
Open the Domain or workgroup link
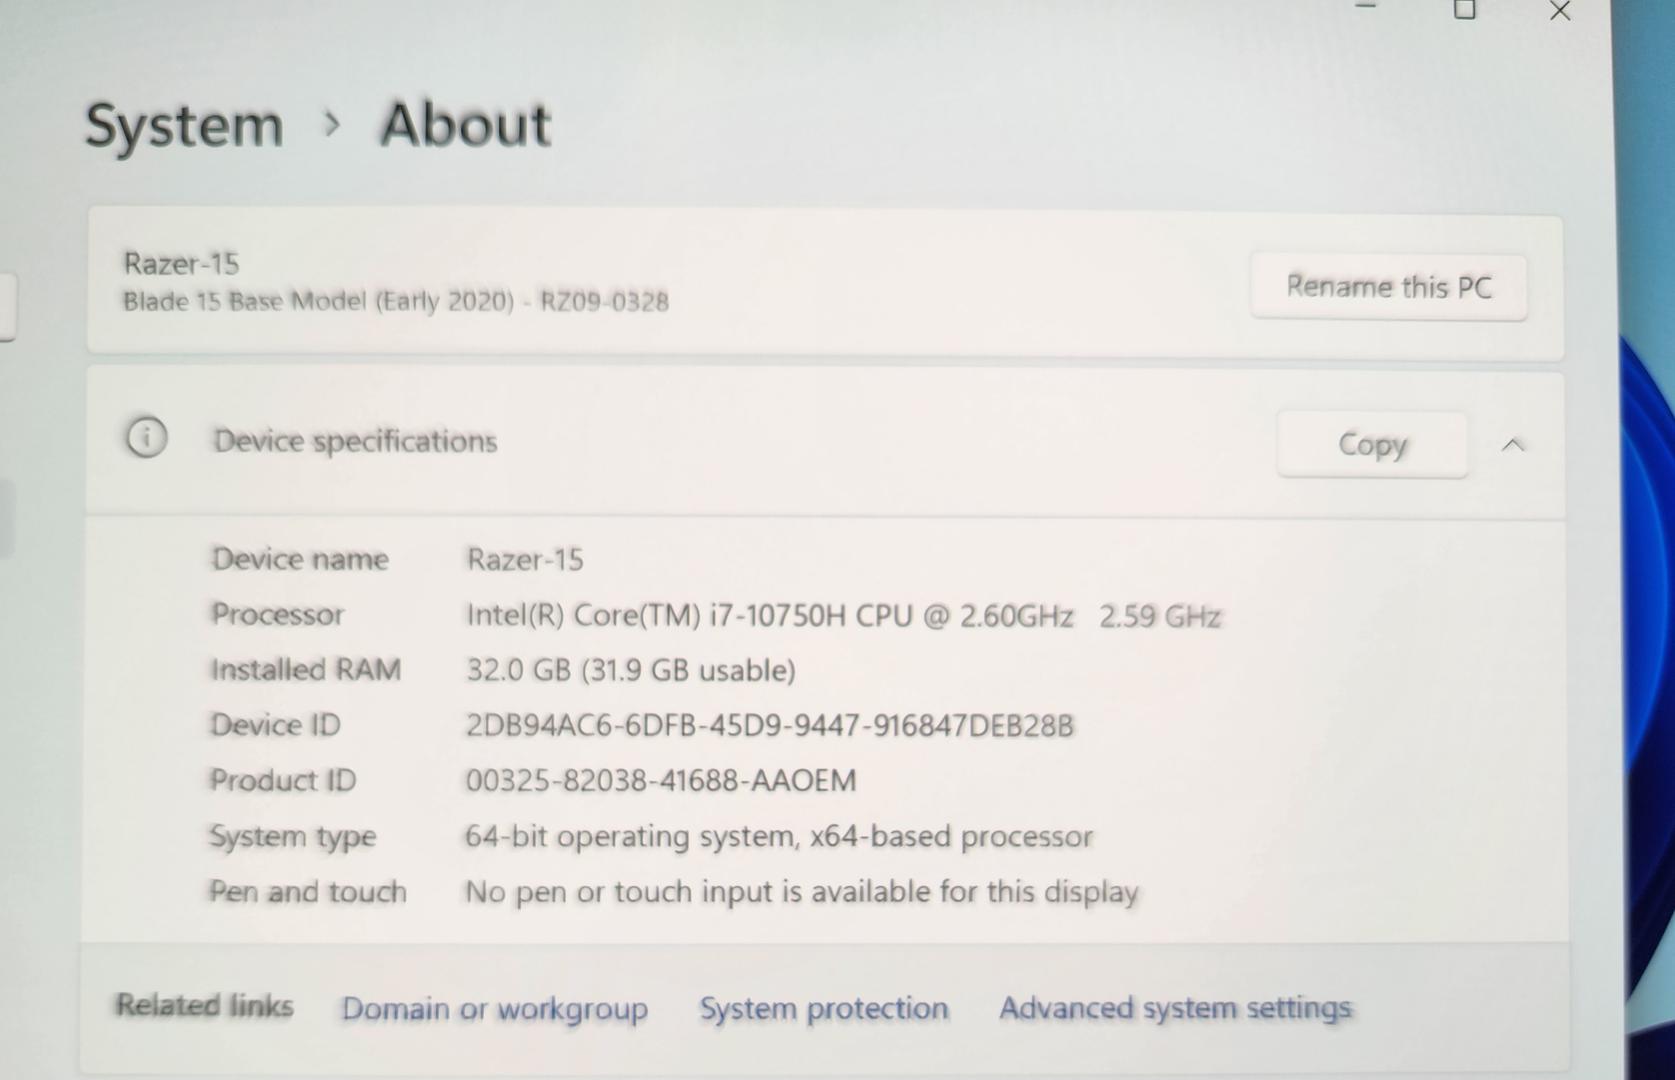pos(494,1008)
